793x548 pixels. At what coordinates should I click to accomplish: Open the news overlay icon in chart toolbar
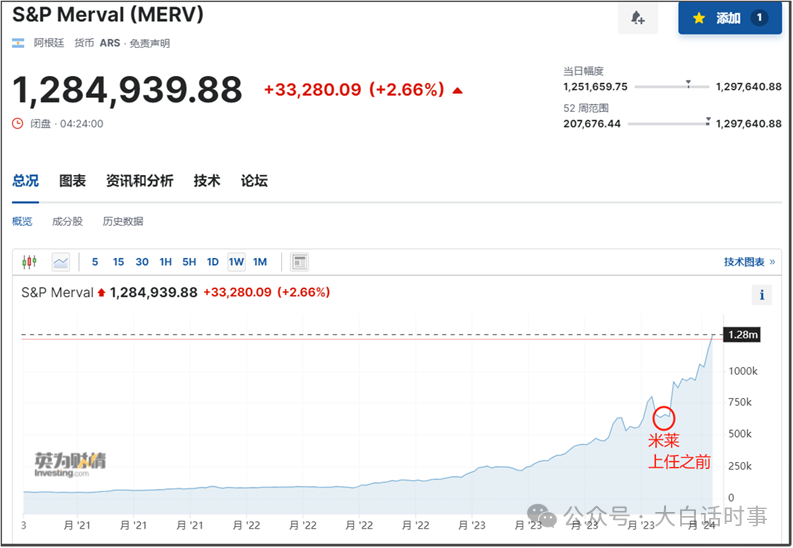299,262
